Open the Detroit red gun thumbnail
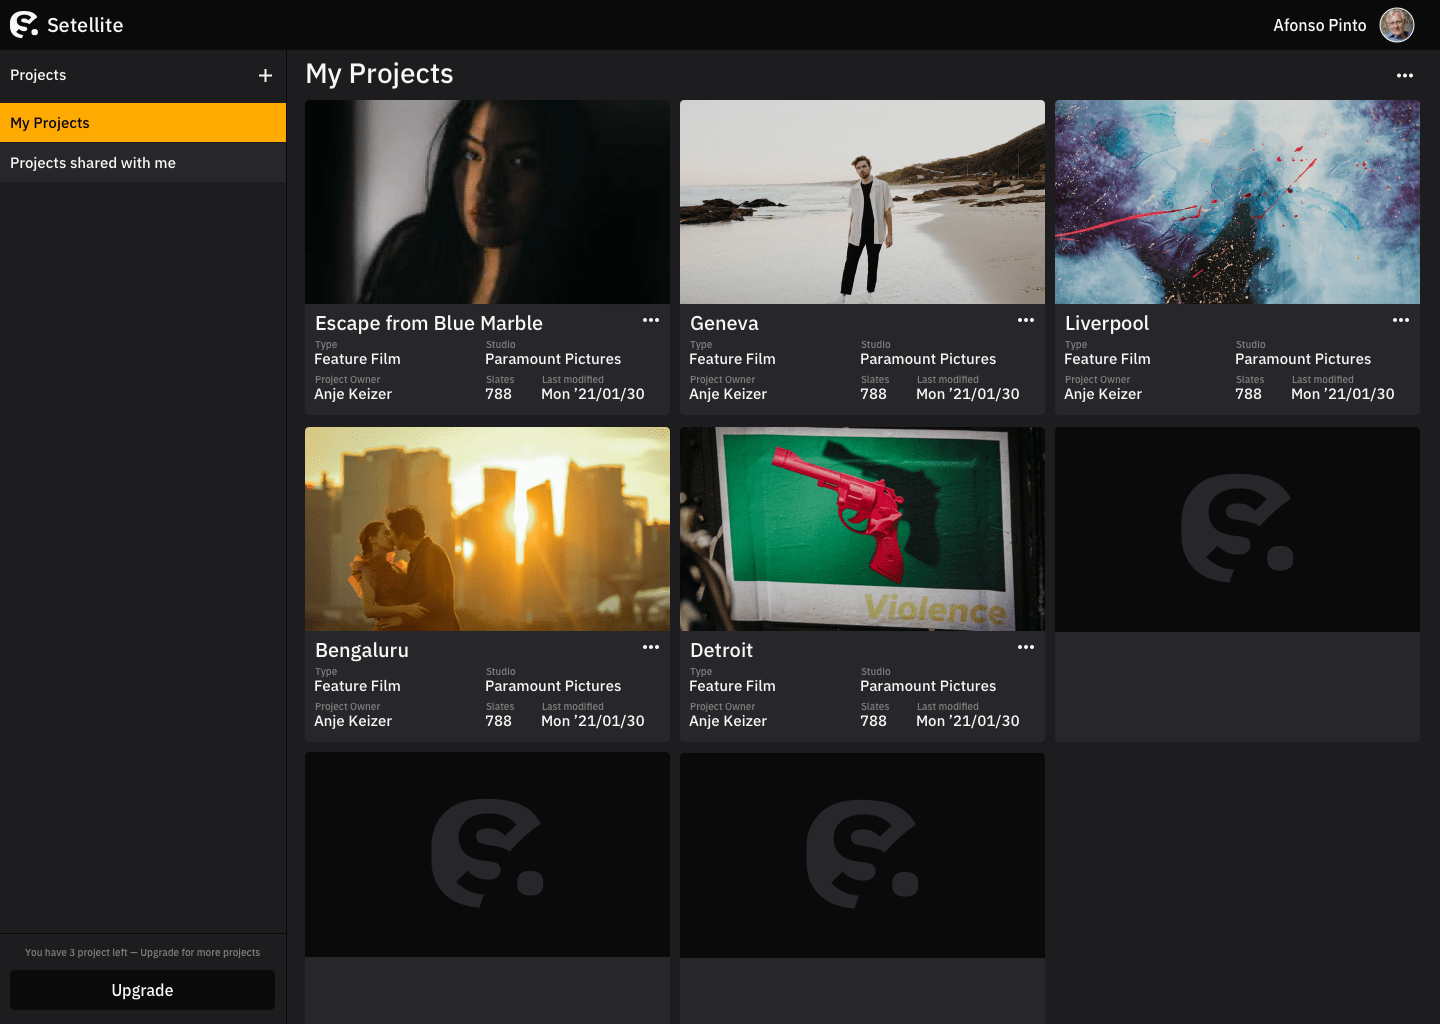This screenshot has width=1440, height=1024. pyautogui.click(x=862, y=529)
